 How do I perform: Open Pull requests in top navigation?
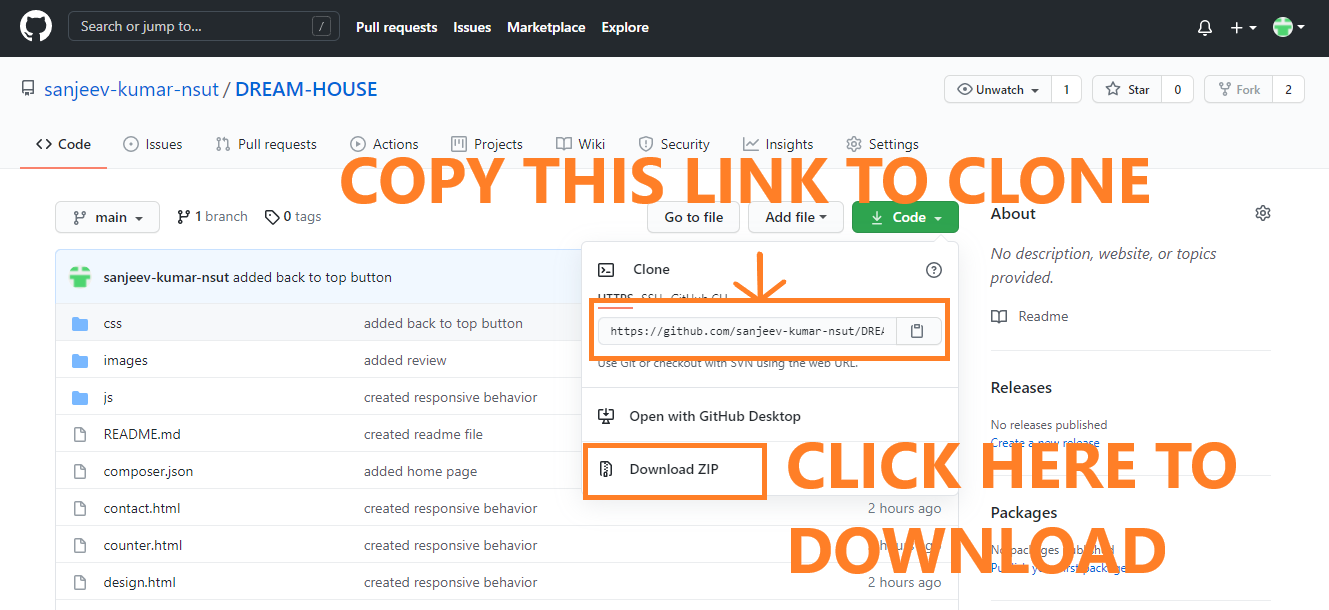point(396,27)
